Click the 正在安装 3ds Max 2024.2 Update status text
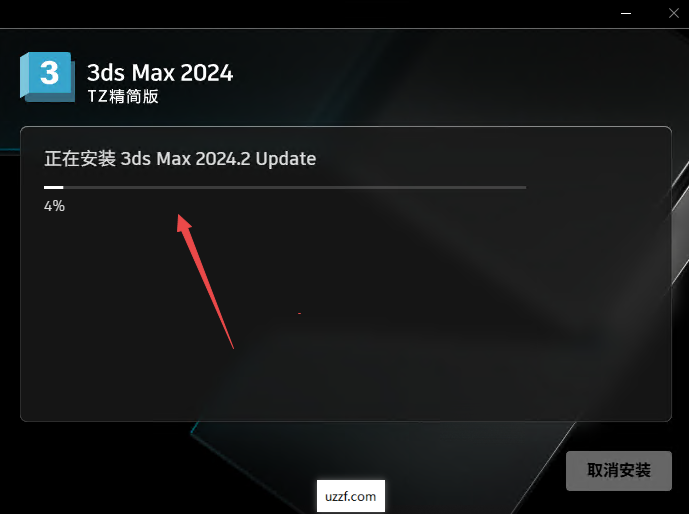Image resolution: width=689 pixels, height=514 pixels. (180, 159)
